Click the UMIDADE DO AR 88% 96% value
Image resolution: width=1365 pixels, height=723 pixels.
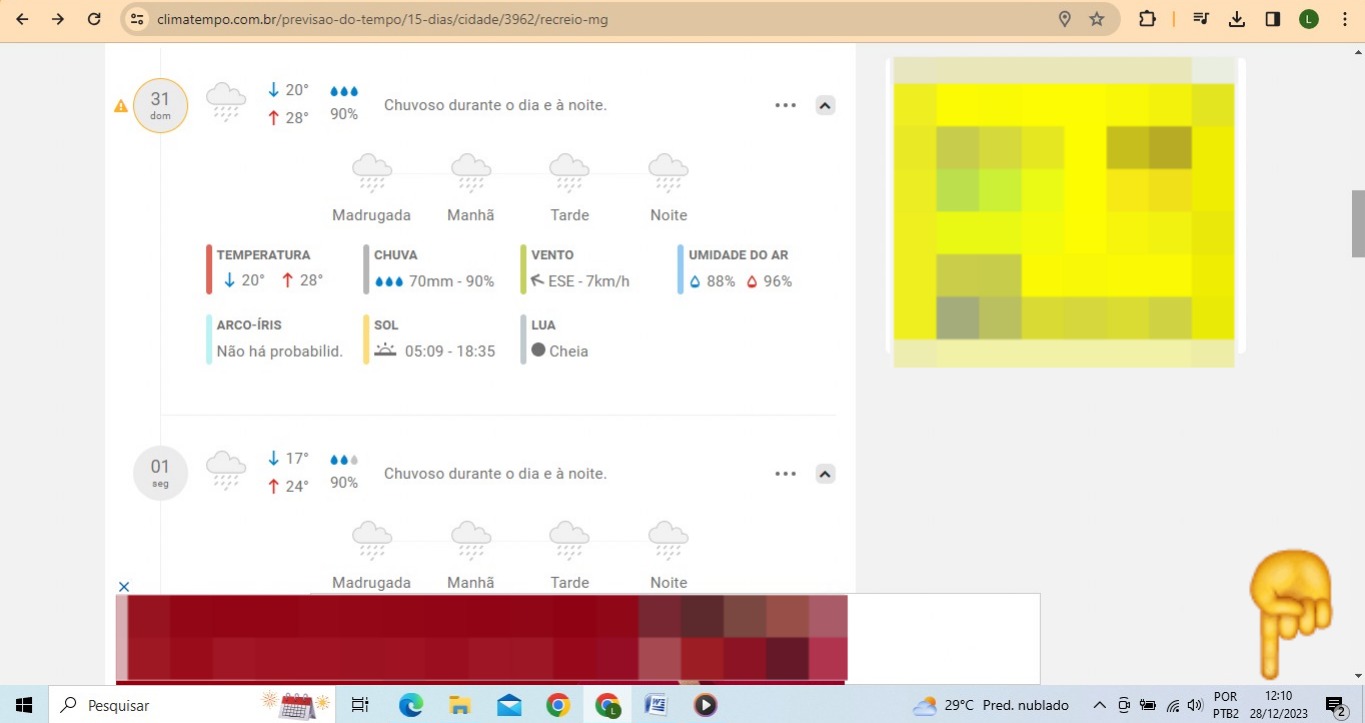(x=740, y=281)
